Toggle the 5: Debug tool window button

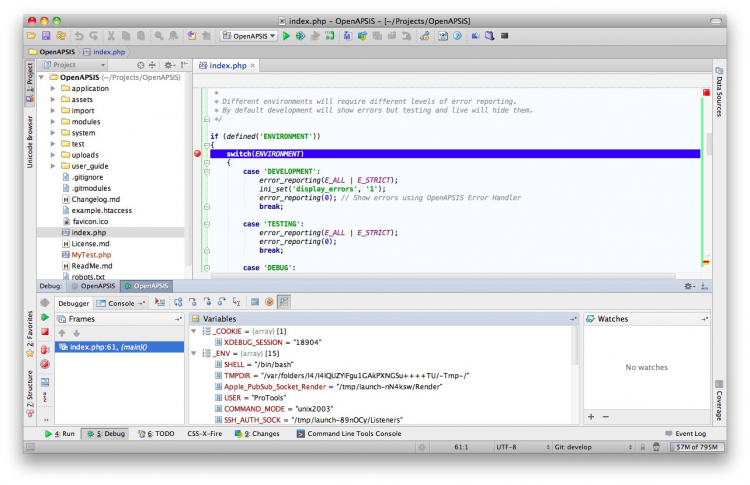coord(105,434)
